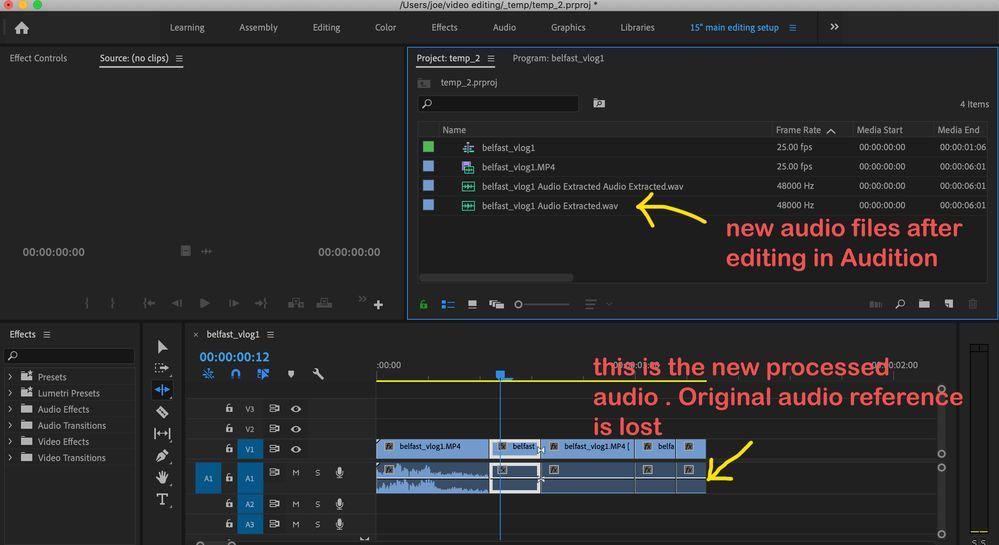Select the Pen tool

(162, 455)
